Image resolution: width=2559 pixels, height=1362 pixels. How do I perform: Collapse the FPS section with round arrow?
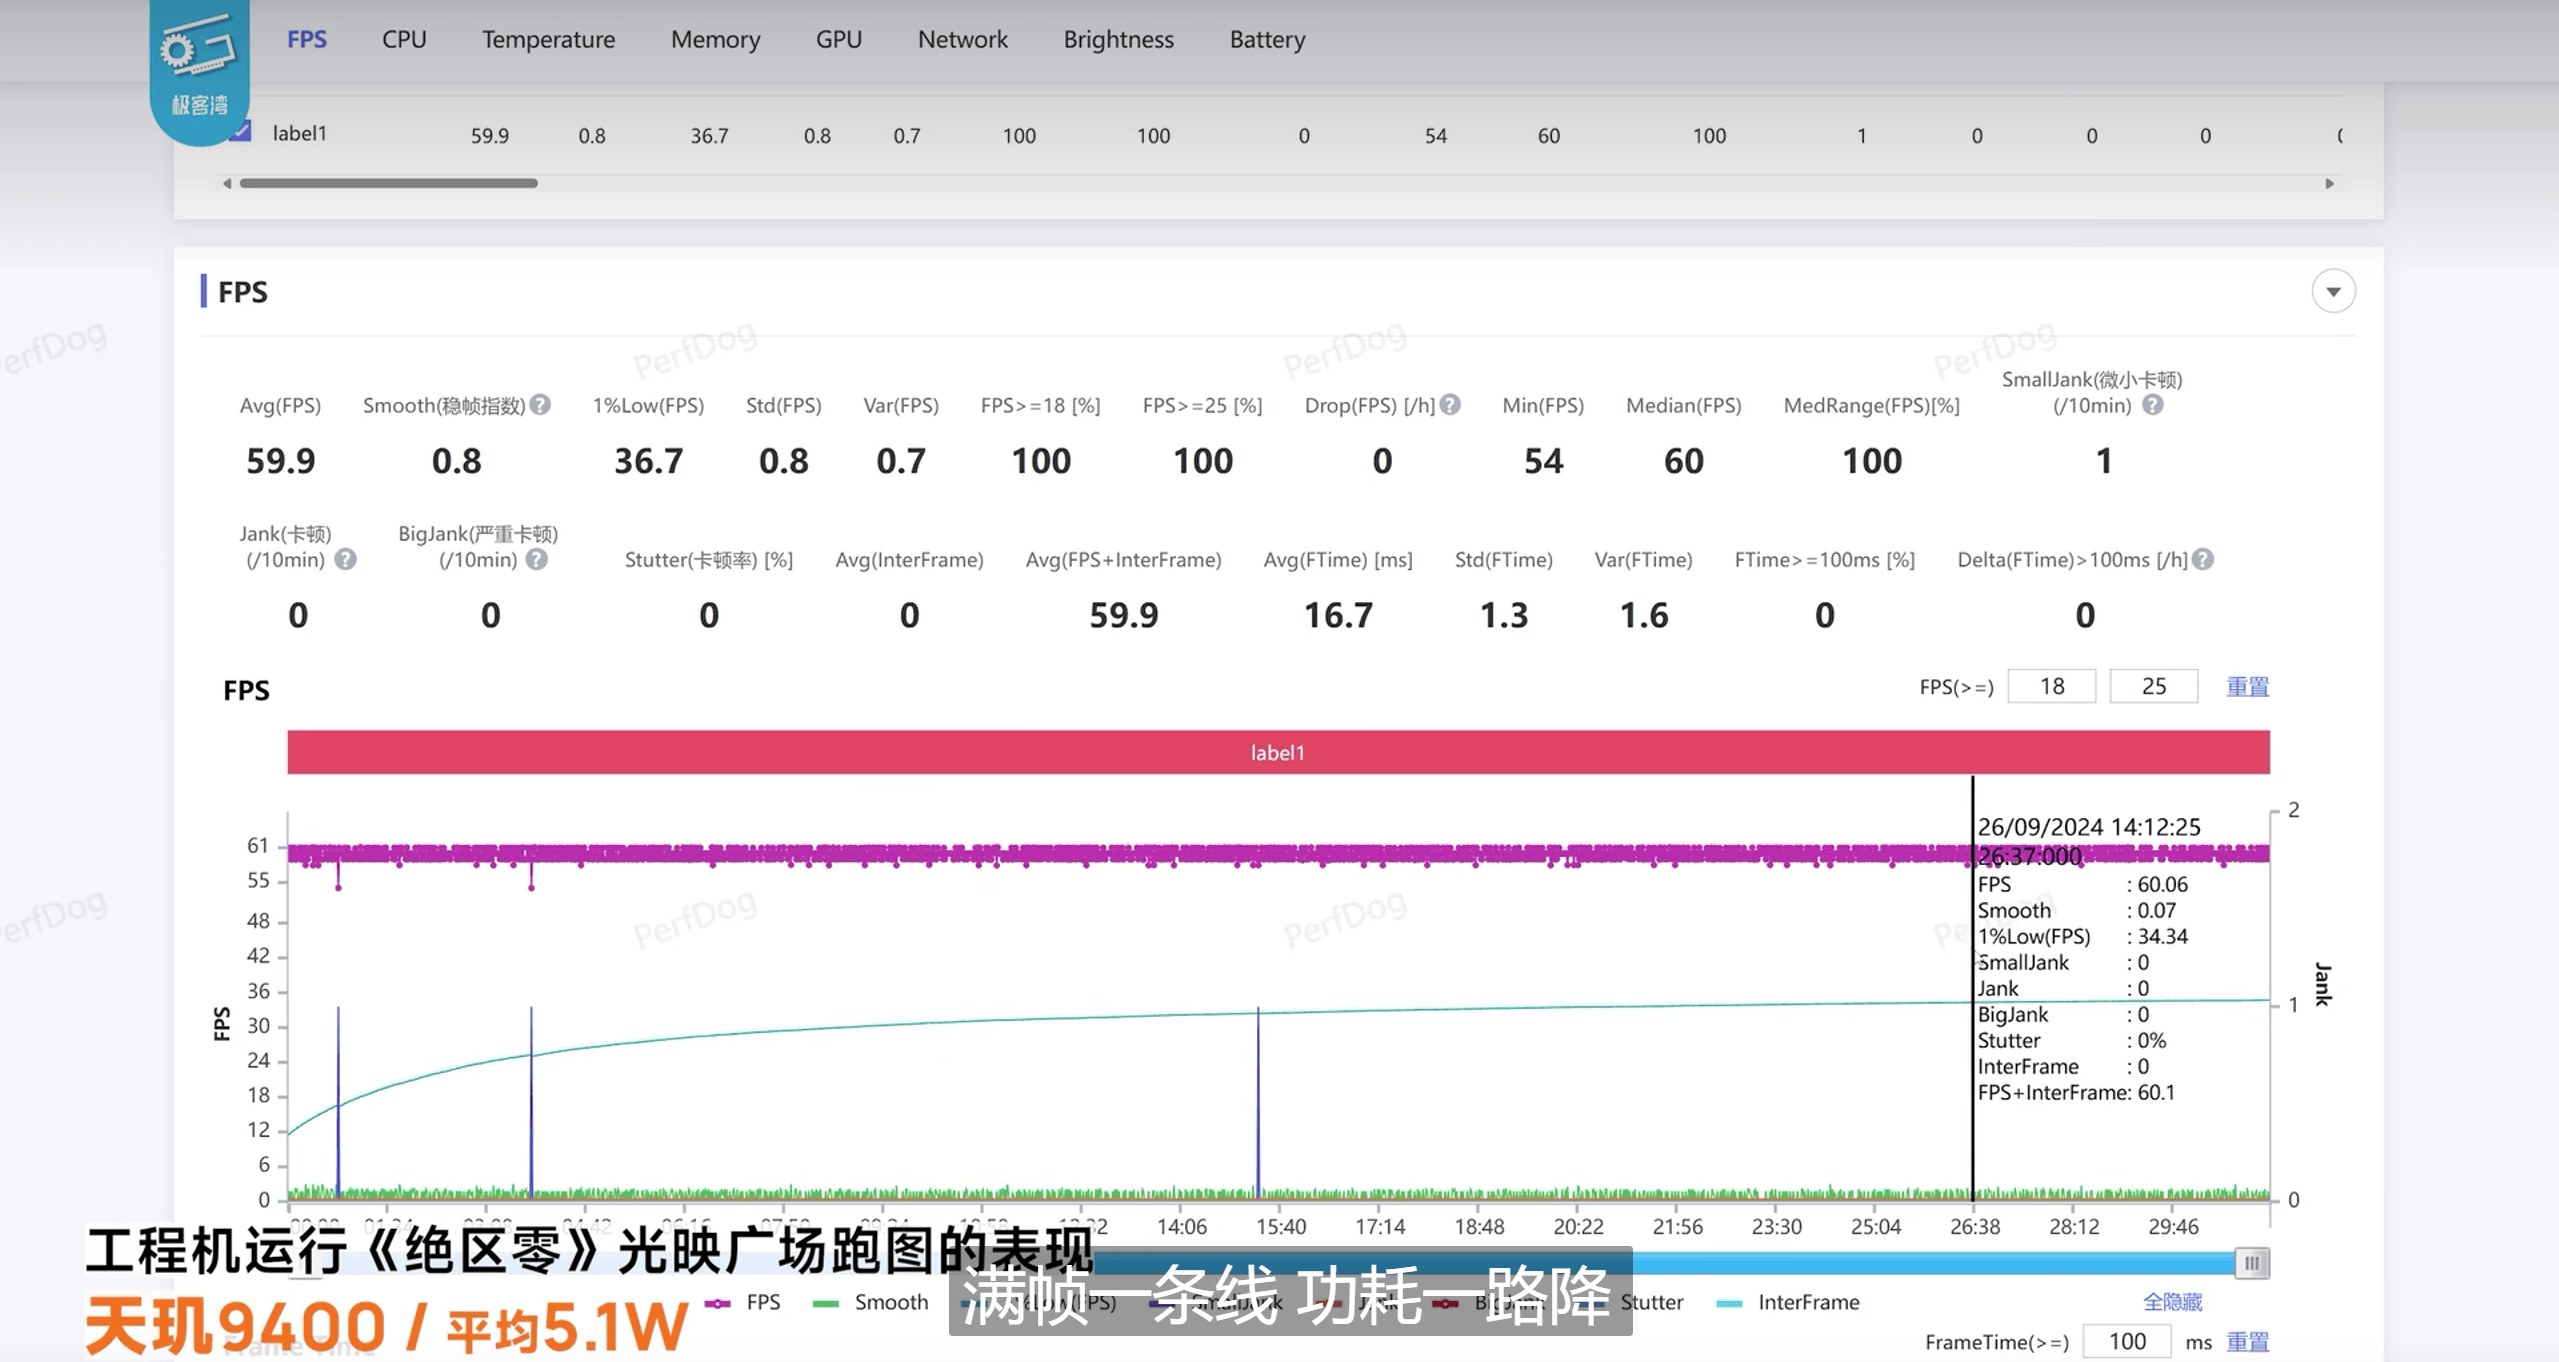[x=2333, y=292]
